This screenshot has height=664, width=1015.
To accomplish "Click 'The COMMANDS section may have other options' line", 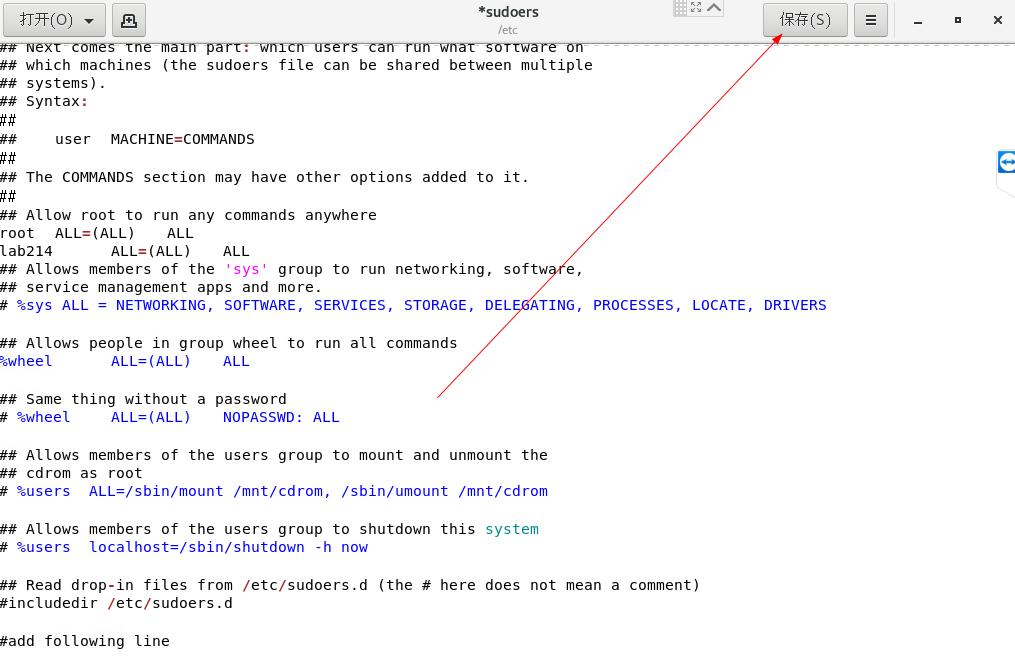I will 265,177.
